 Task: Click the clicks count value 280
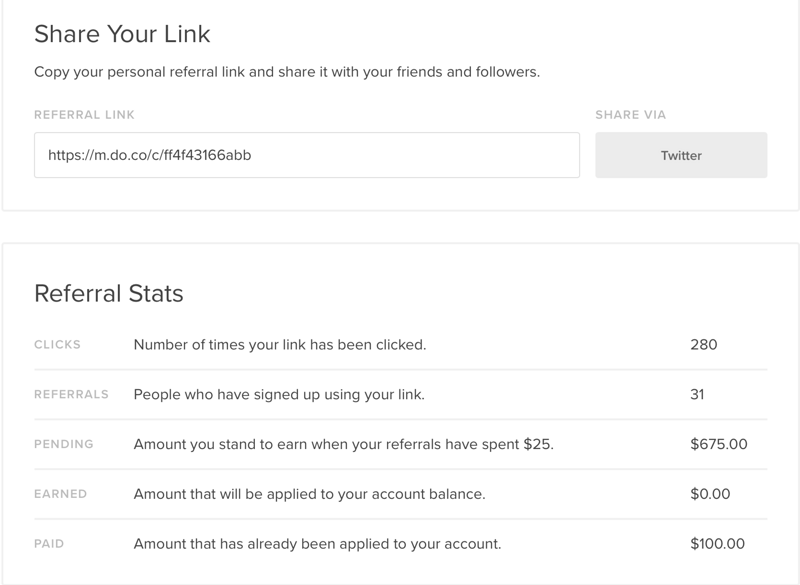click(x=704, y=345)
